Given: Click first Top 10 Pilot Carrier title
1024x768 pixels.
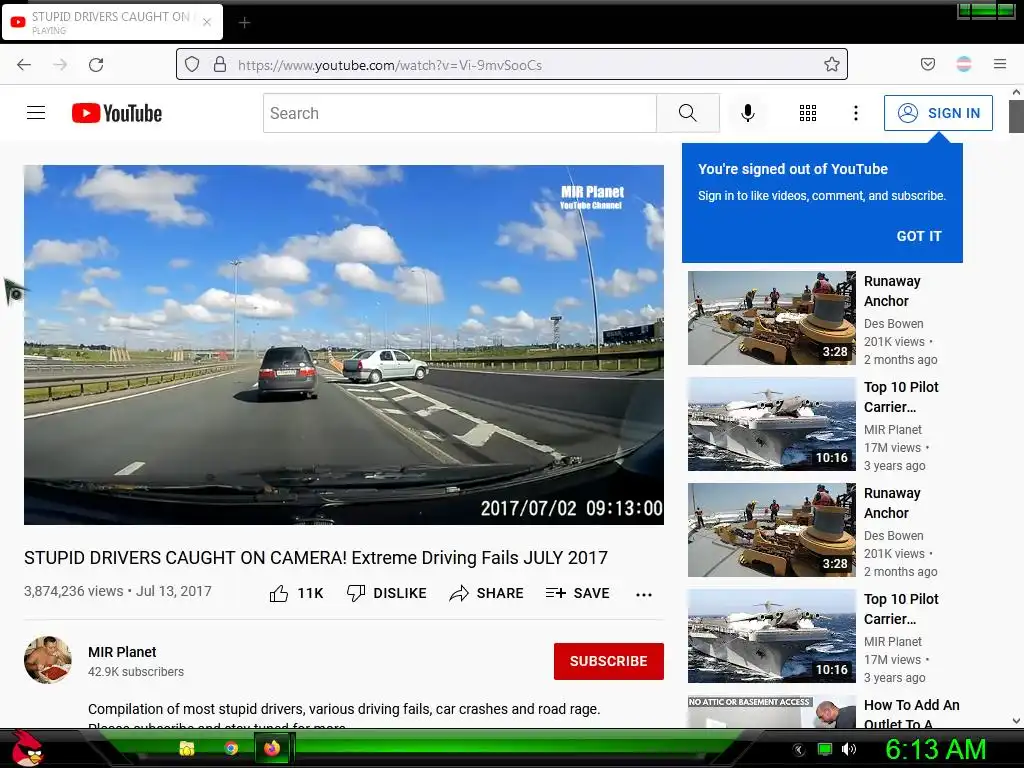Looking at the screenshot, I should (x=901, y=397).
